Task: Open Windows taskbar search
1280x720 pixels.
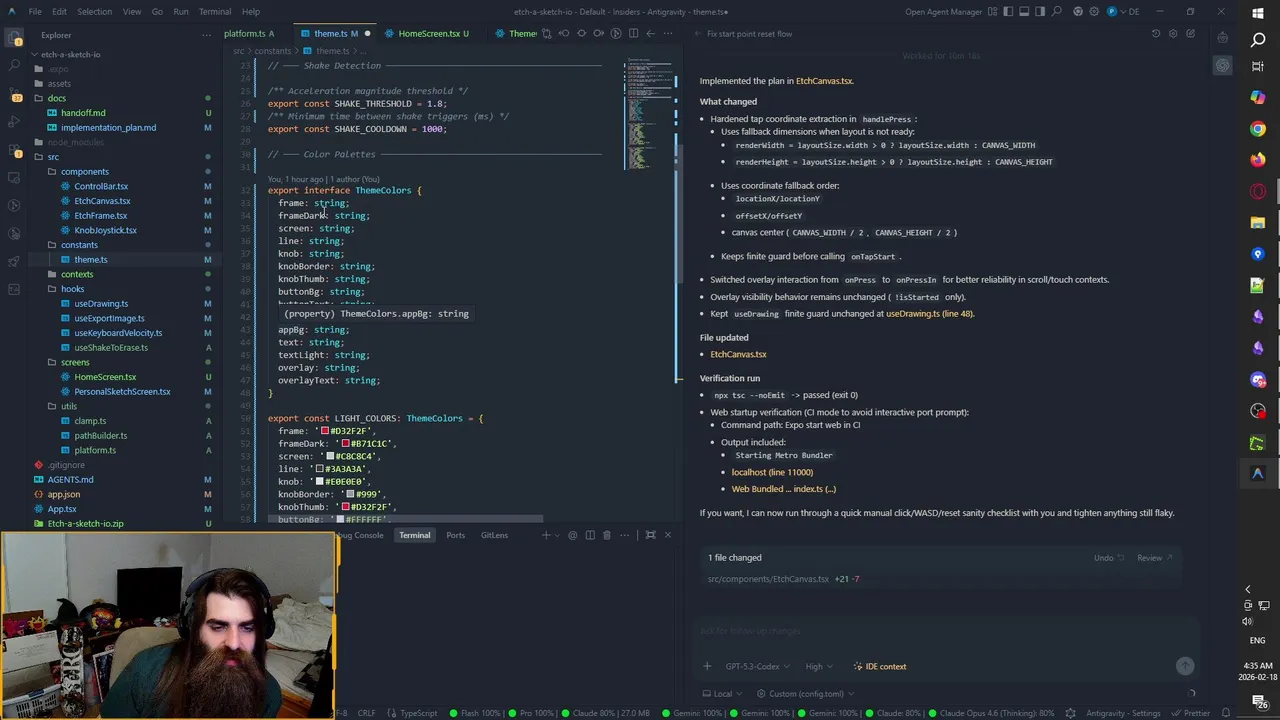Action: 1258,40
